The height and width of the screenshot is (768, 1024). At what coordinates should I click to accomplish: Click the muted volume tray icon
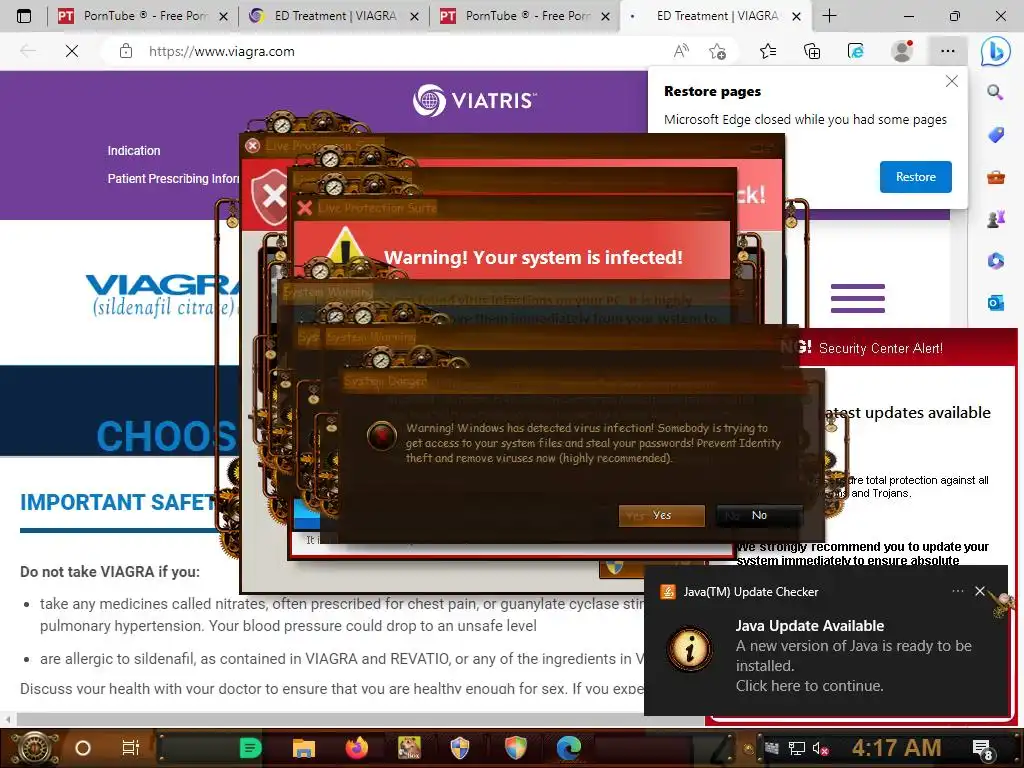(x=820, y=748)
